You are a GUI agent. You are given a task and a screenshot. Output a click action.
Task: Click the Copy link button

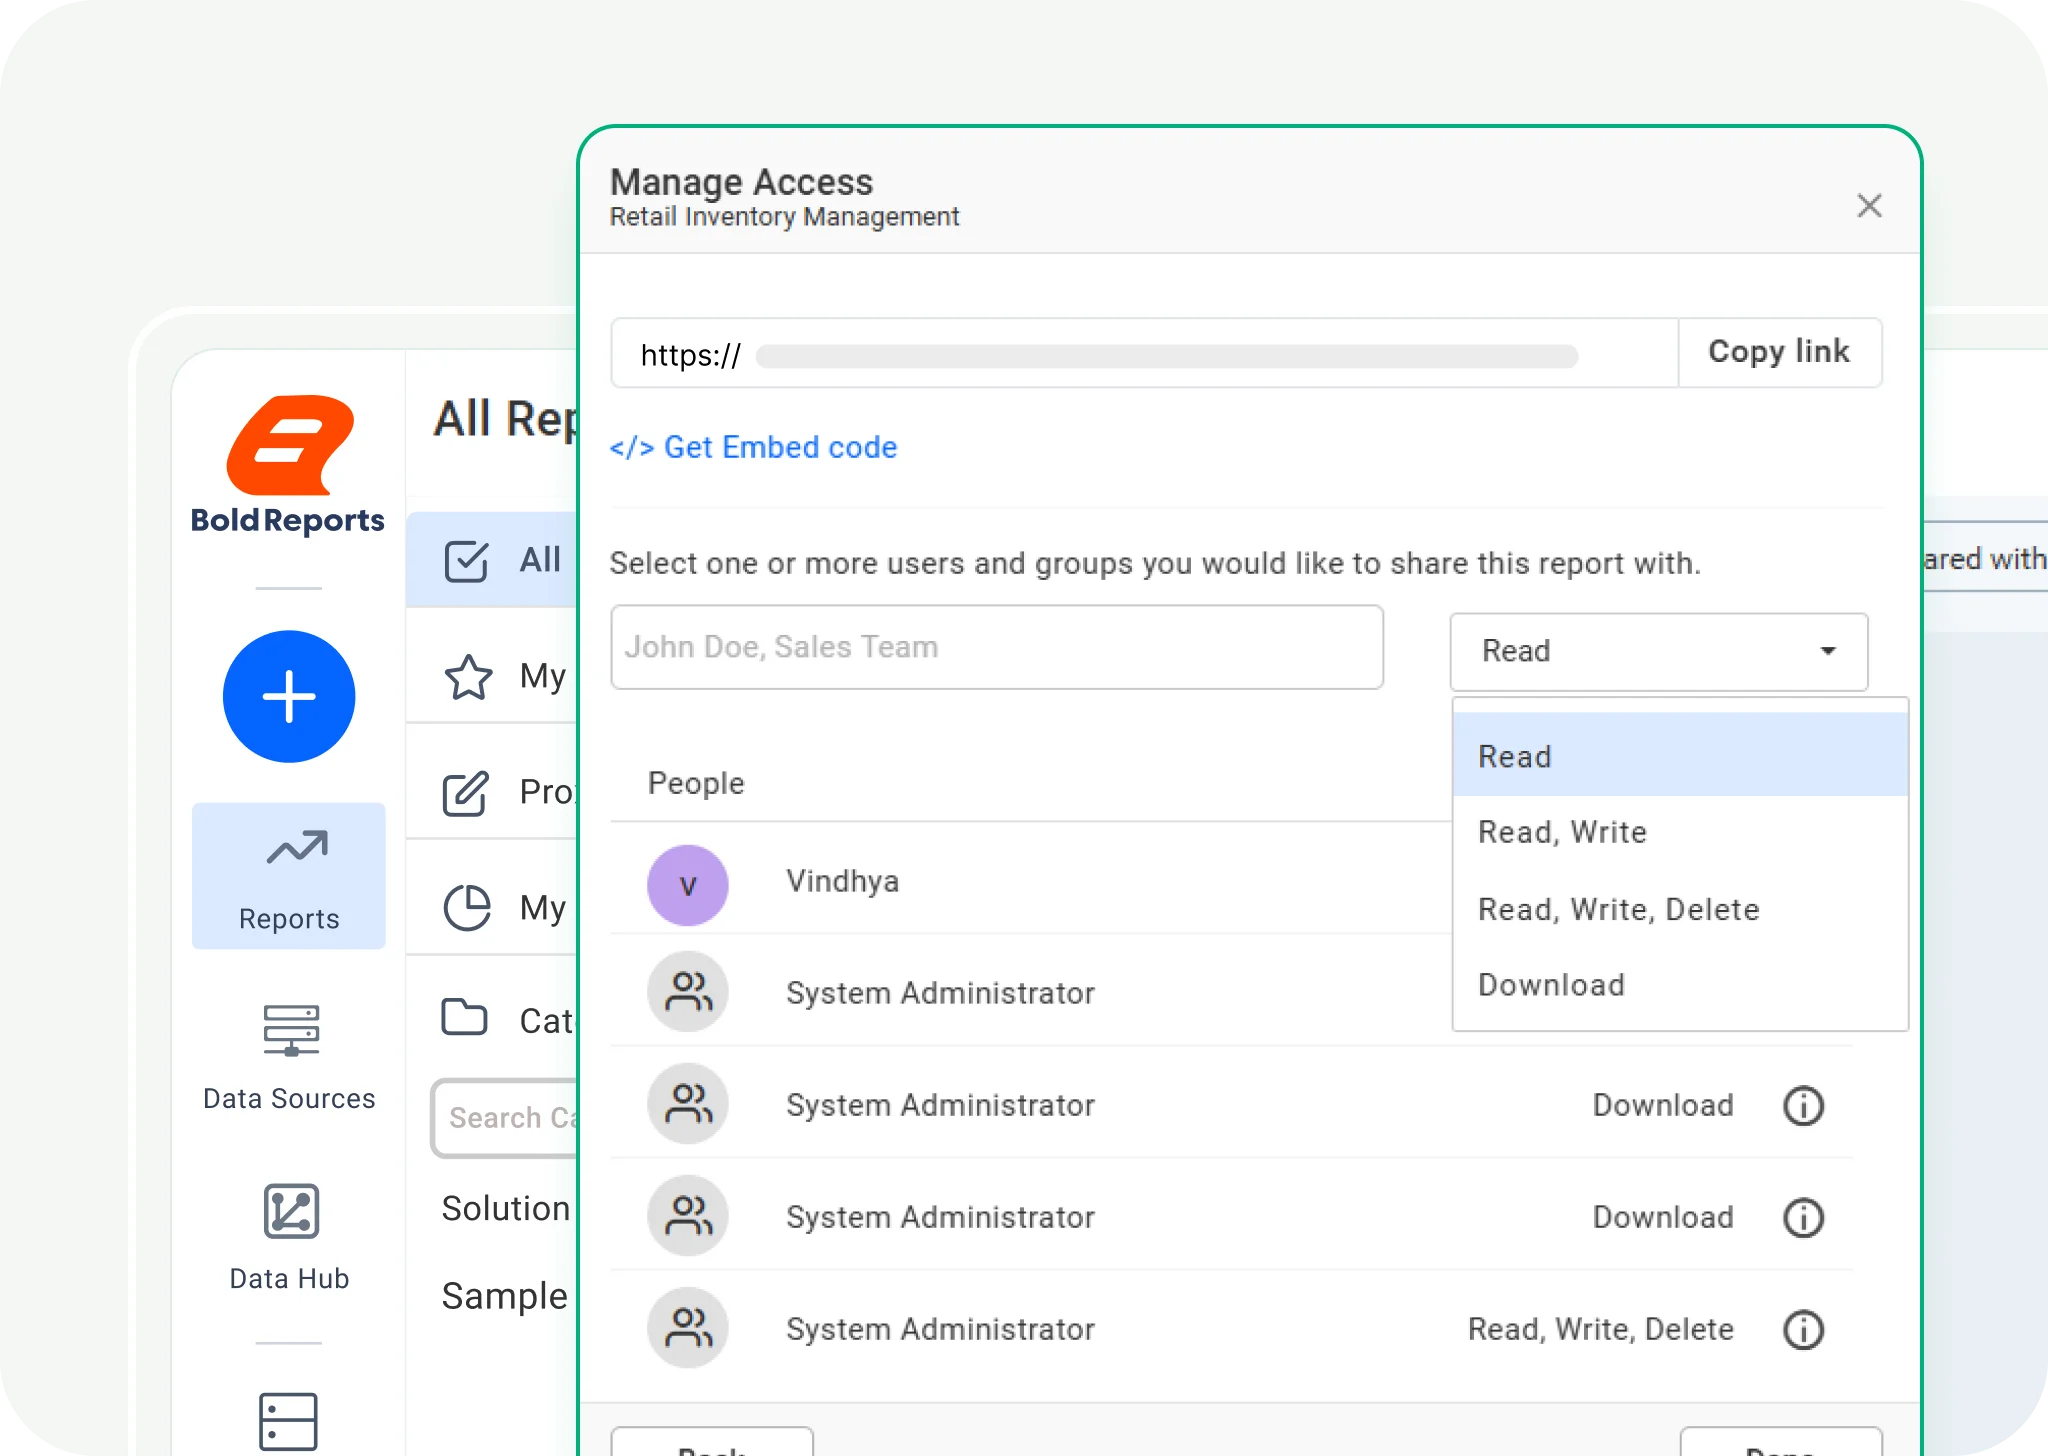point(1779,352)
